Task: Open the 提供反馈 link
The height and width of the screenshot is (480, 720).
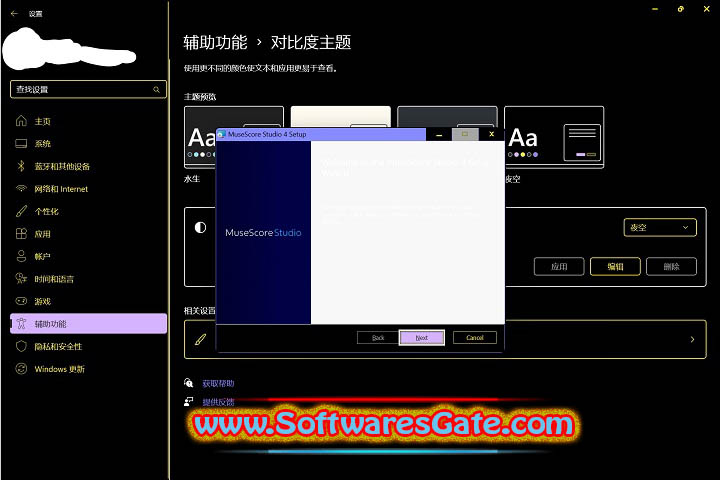Action: point(218,402)
